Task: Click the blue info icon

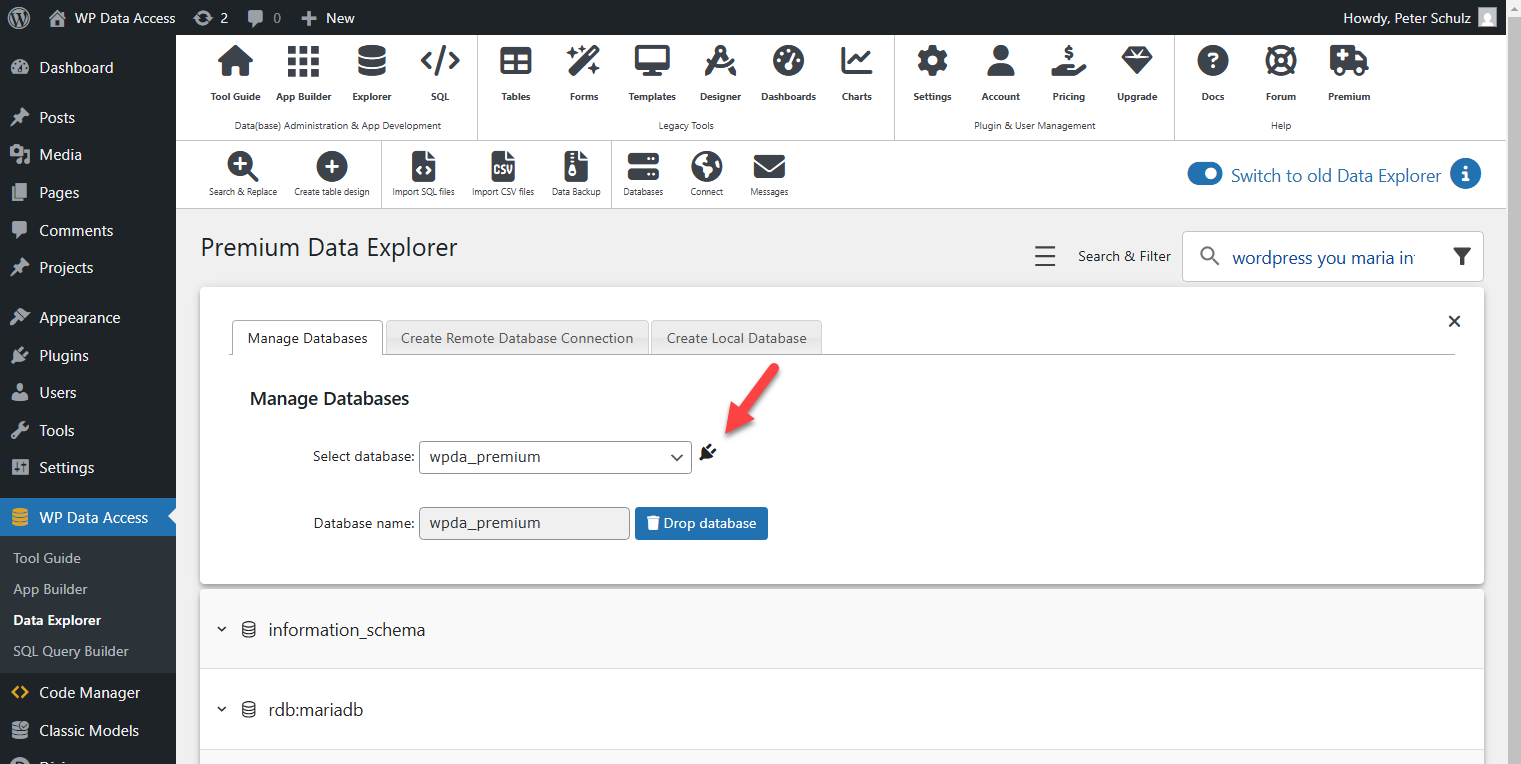Action: 1465,173
